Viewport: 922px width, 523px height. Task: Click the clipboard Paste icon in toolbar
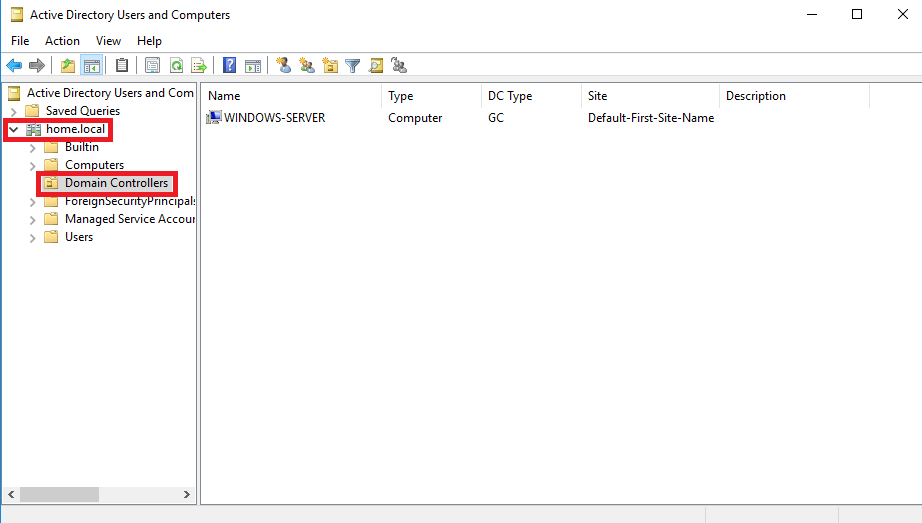pos(122,65)
